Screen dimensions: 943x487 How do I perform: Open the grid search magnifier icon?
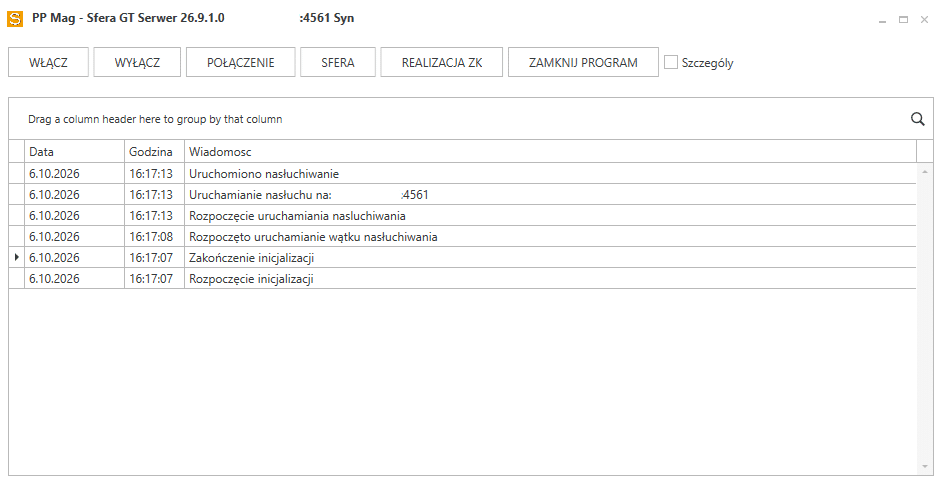pos(918,119)
